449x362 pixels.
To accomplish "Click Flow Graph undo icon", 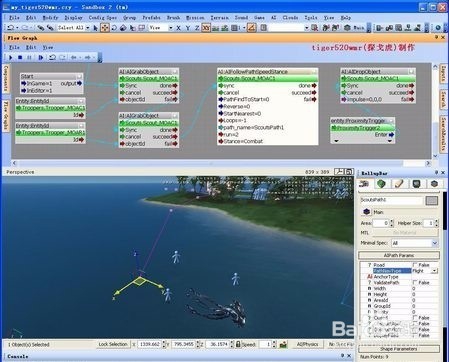I will click(x=52, y=58).
